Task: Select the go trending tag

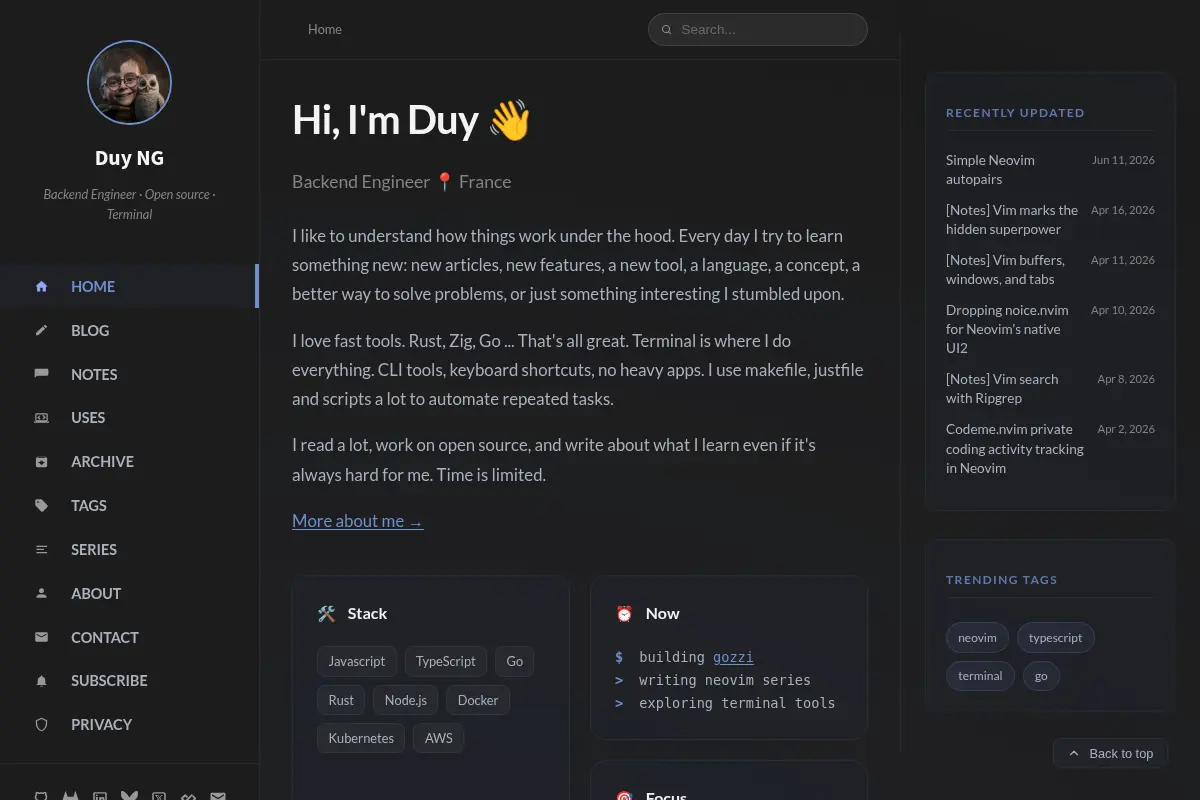Action: 1041,676
